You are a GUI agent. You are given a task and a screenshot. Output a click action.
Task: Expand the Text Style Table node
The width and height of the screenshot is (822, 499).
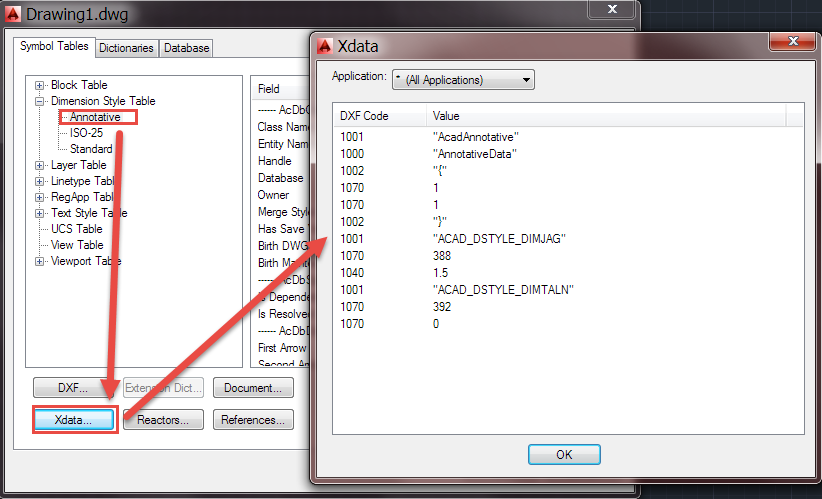pos(39,213)
